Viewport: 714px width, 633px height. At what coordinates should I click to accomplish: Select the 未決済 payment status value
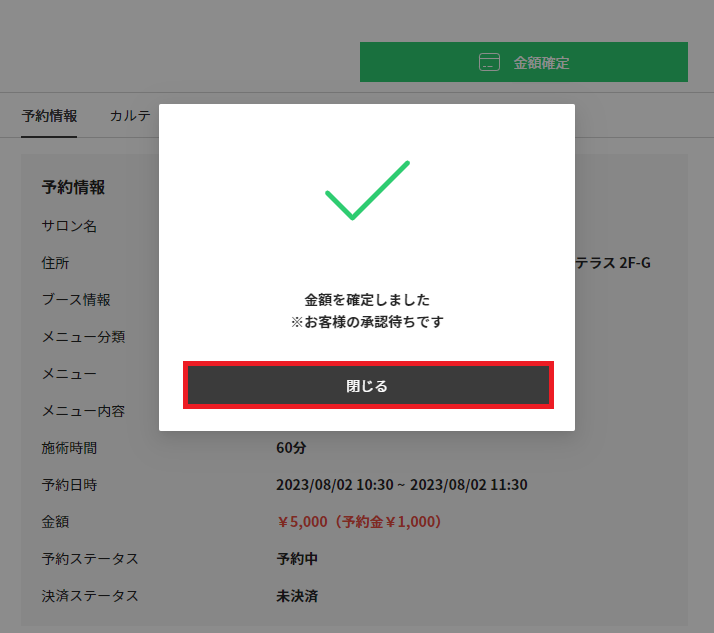(x=297, y=596)
